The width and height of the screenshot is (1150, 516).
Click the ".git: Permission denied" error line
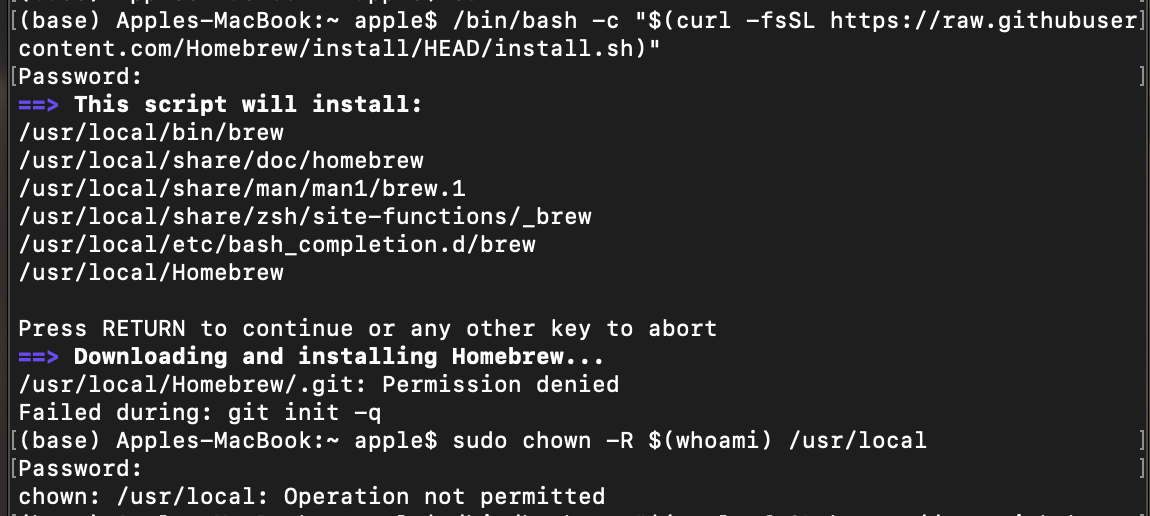pos(319,384)
